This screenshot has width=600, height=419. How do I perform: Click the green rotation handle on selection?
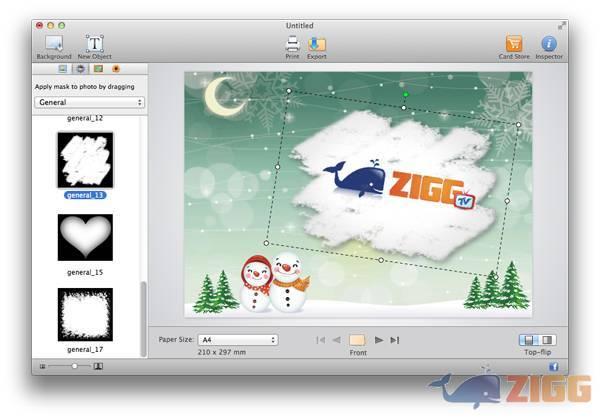(405, 96)
